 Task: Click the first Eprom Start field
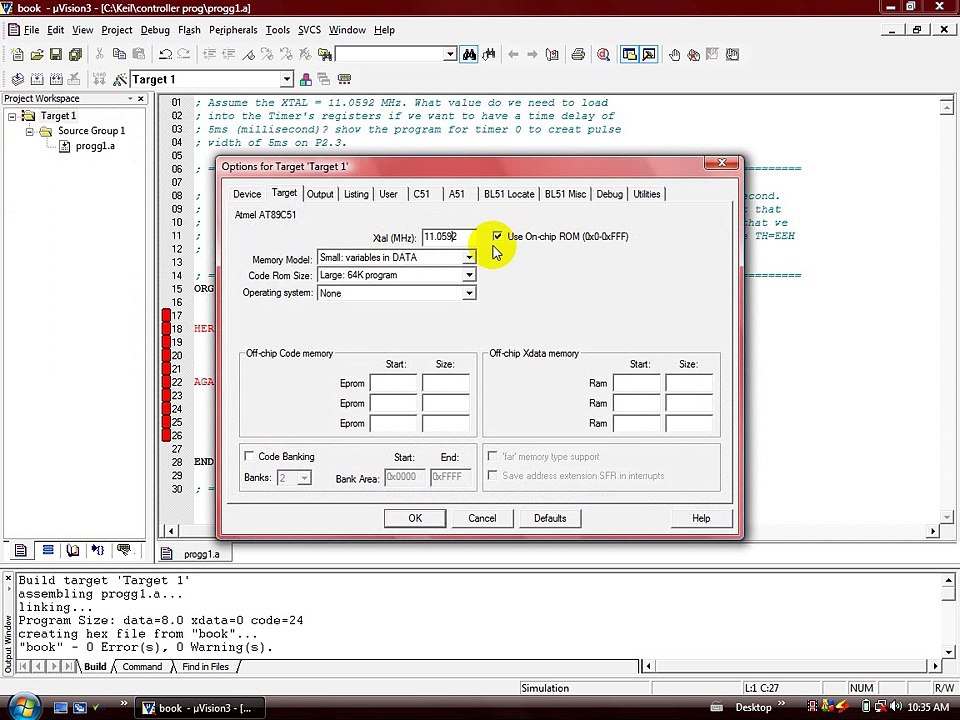coord(394,383)
